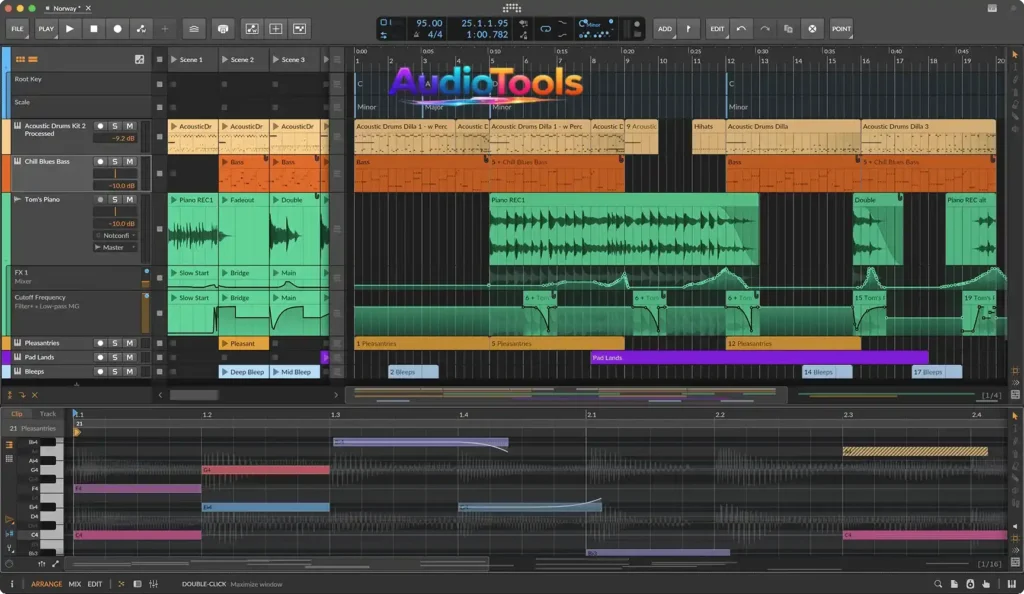Open the ADD dropdown in the toolbar
This screenshot has width=1024, height=594.
664,29
